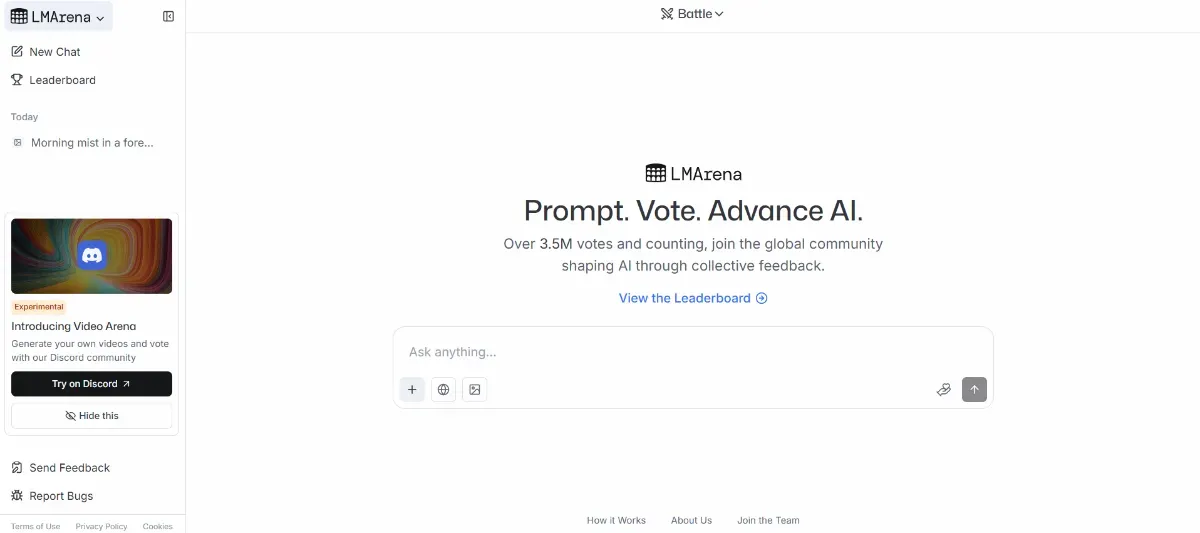Click the globe web search icon
This screenshot has width=1200, height=533.
point(443,390)
